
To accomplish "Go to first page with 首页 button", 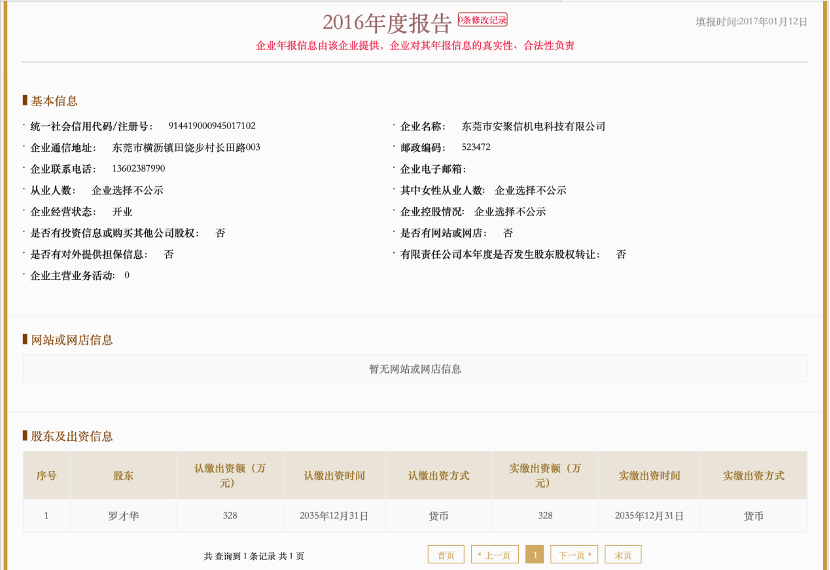I will (446, 555).
